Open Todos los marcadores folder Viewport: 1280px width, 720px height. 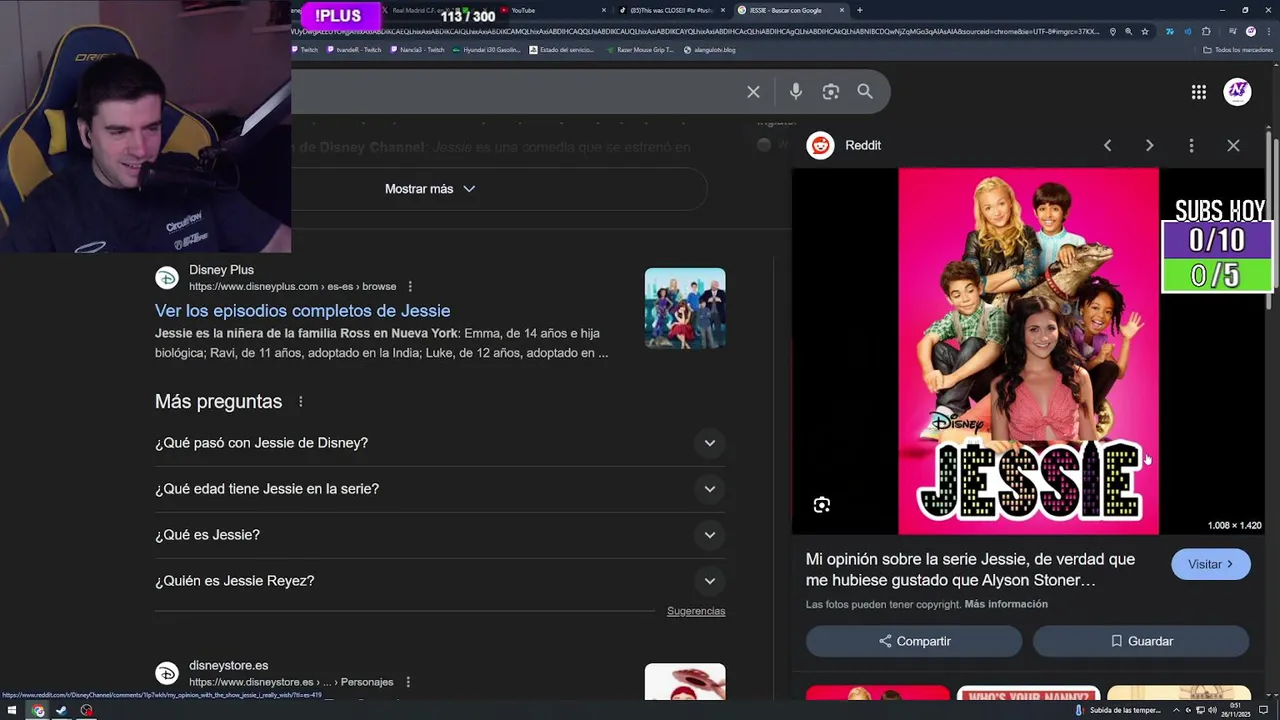pyautogui.click(x=1238, y=50)
